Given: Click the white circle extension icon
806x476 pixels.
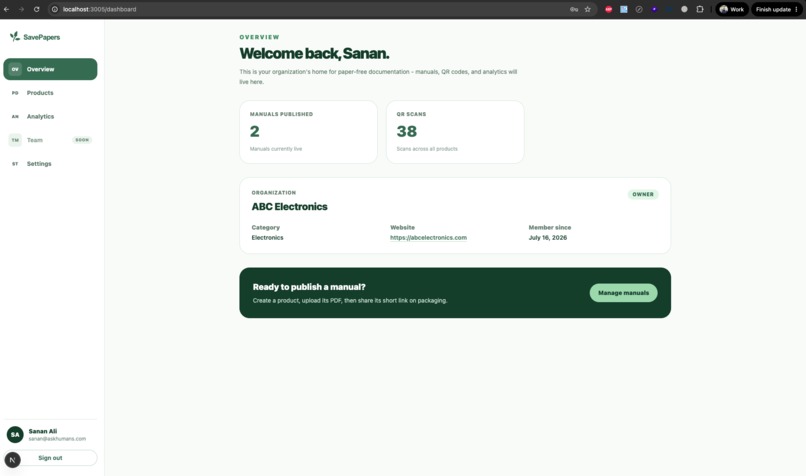Looking at the screenshot, I should tap(684, 9).
